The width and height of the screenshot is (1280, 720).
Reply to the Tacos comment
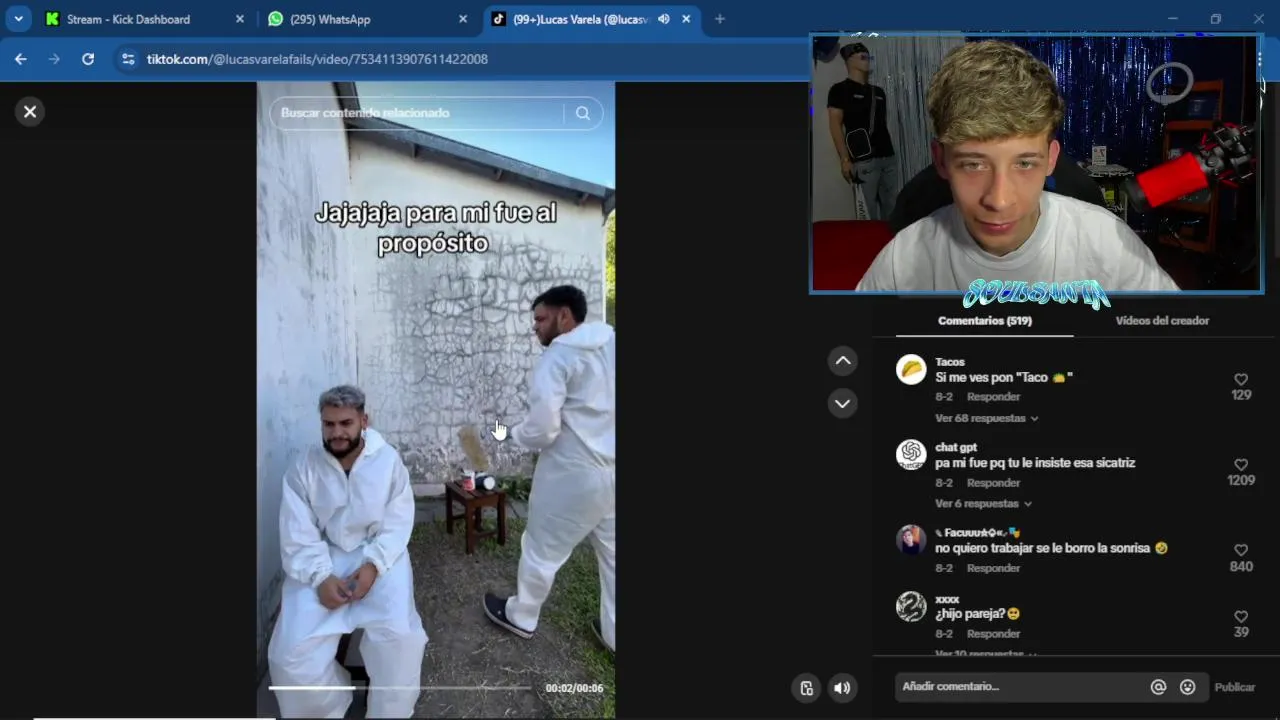(x=993, y=397)
